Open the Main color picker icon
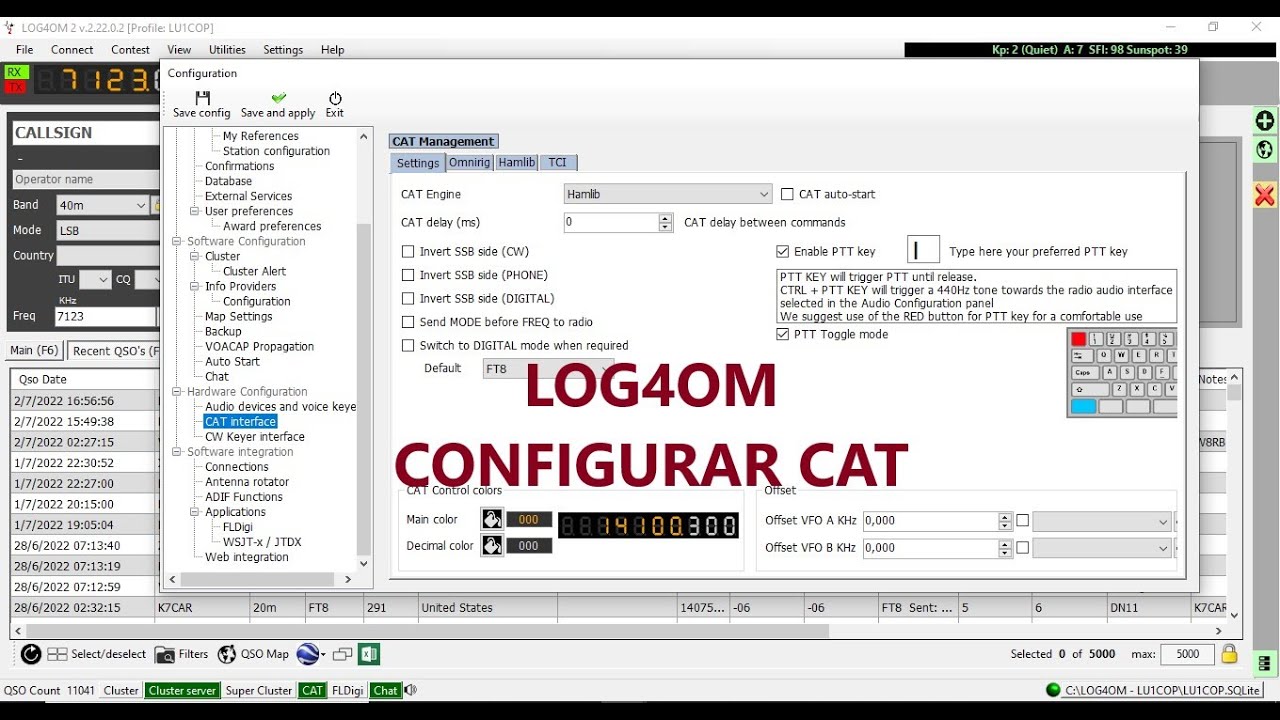This screenshot has height=720, width=1280. pyautogui.click(x=492, y=519)
